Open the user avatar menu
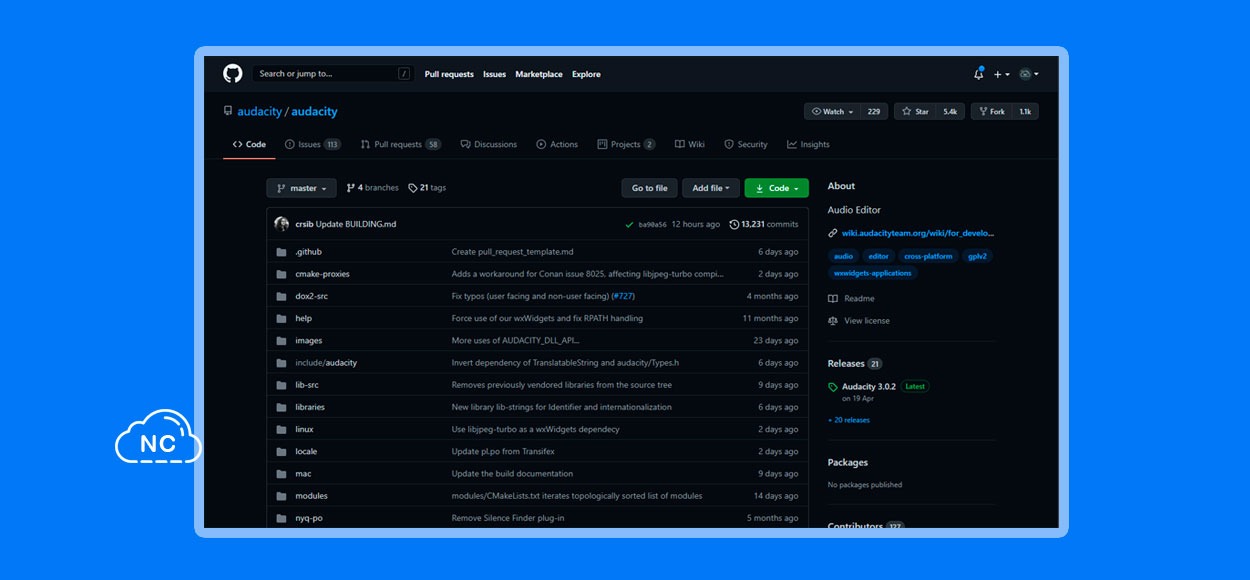 (1028, 74)
